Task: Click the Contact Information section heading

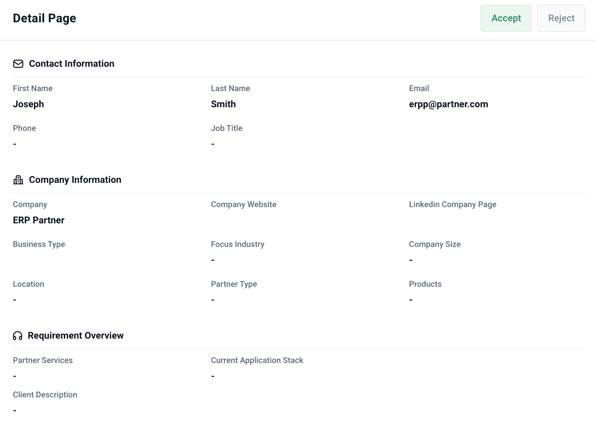Action: [71, 64]
